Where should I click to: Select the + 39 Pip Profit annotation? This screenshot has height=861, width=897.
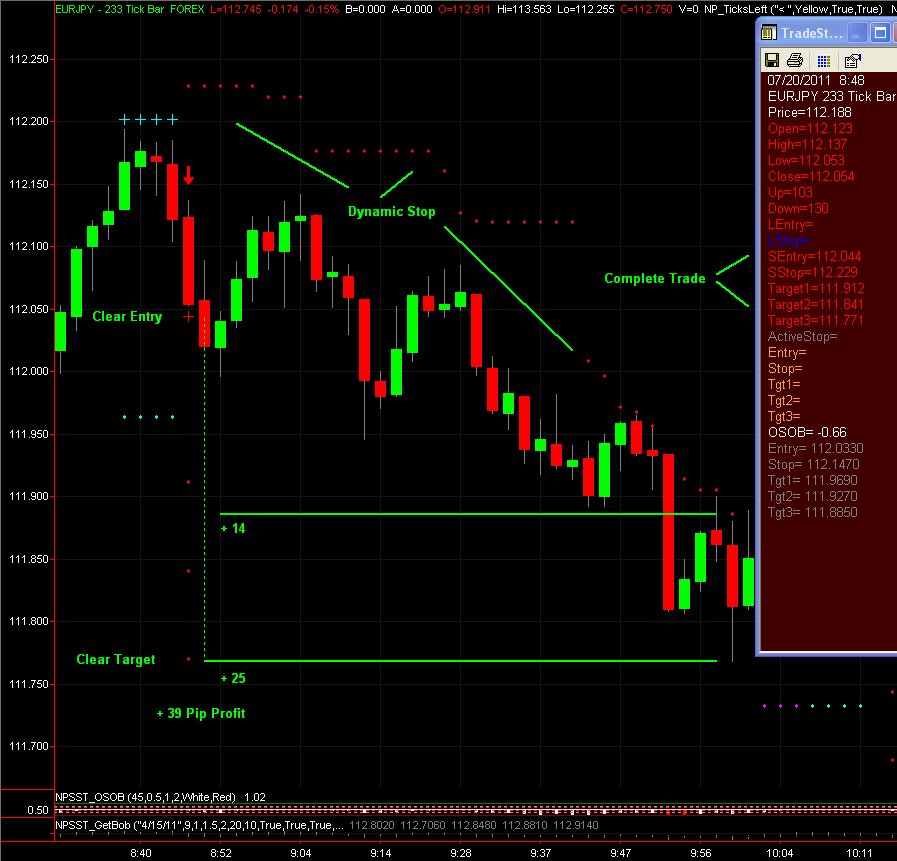click(x=201, y=713)
